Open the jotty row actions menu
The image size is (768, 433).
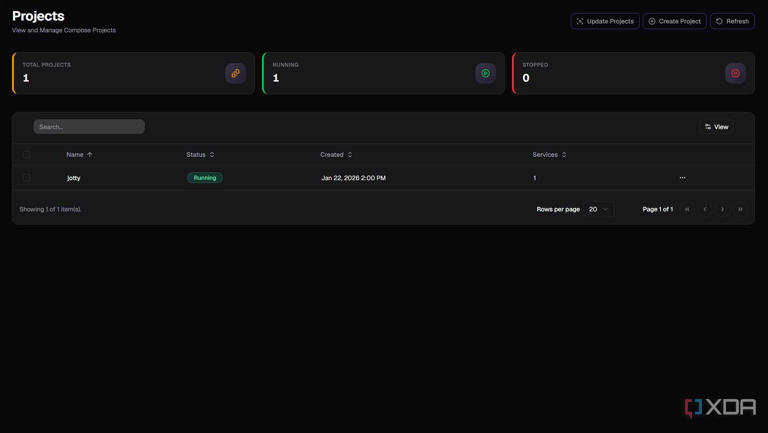[x=682, y=178]
